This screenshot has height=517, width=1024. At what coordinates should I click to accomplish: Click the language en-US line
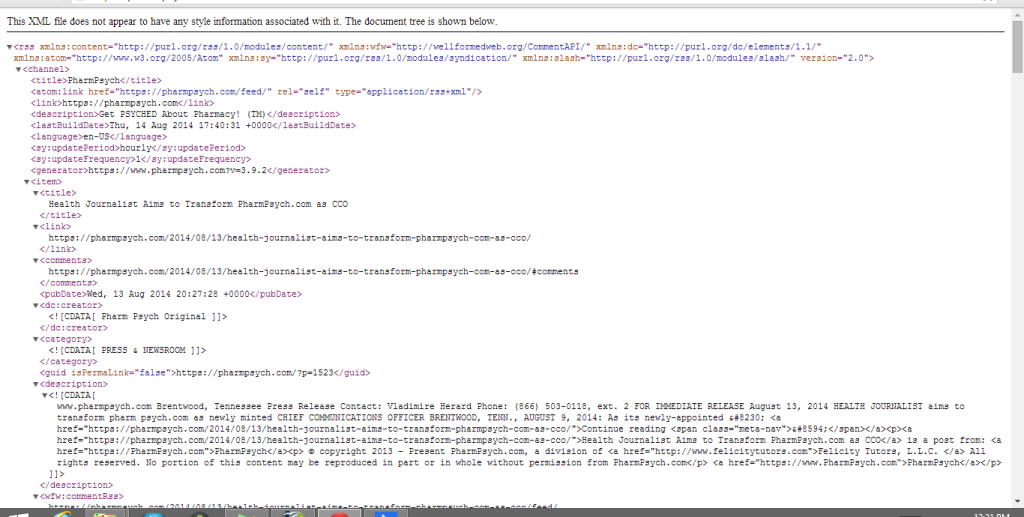pyautogui.click(x=99, y=137)
